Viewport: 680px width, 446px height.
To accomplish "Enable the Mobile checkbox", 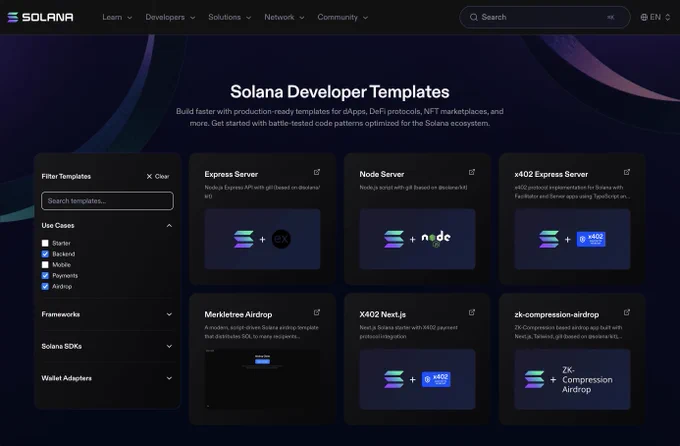I will point(45,265).
